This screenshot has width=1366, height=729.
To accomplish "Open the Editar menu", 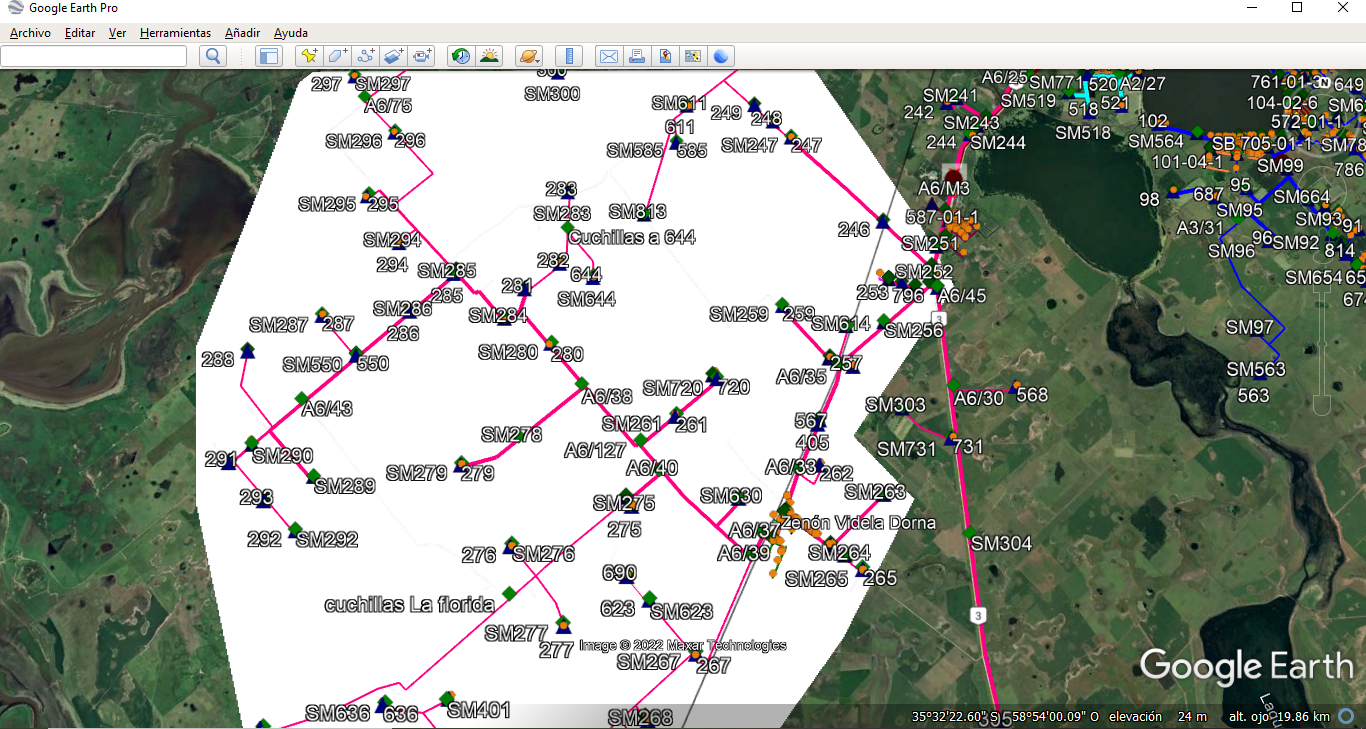I will click(80, 33).
